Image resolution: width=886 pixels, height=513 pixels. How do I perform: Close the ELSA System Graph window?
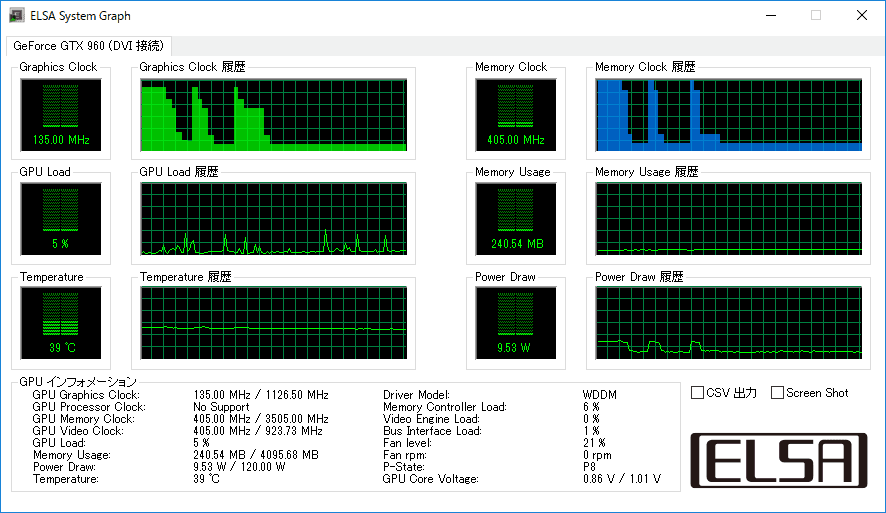862,15
